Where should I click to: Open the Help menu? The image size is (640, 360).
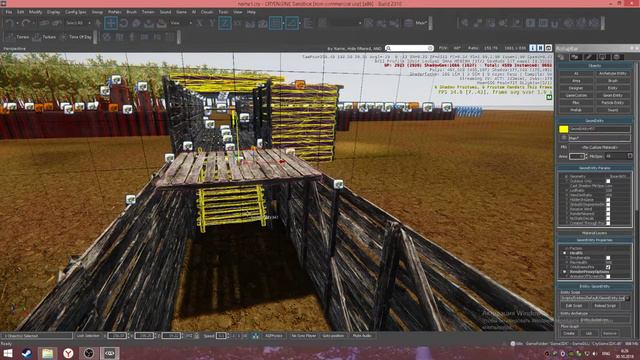click(251, 12)
